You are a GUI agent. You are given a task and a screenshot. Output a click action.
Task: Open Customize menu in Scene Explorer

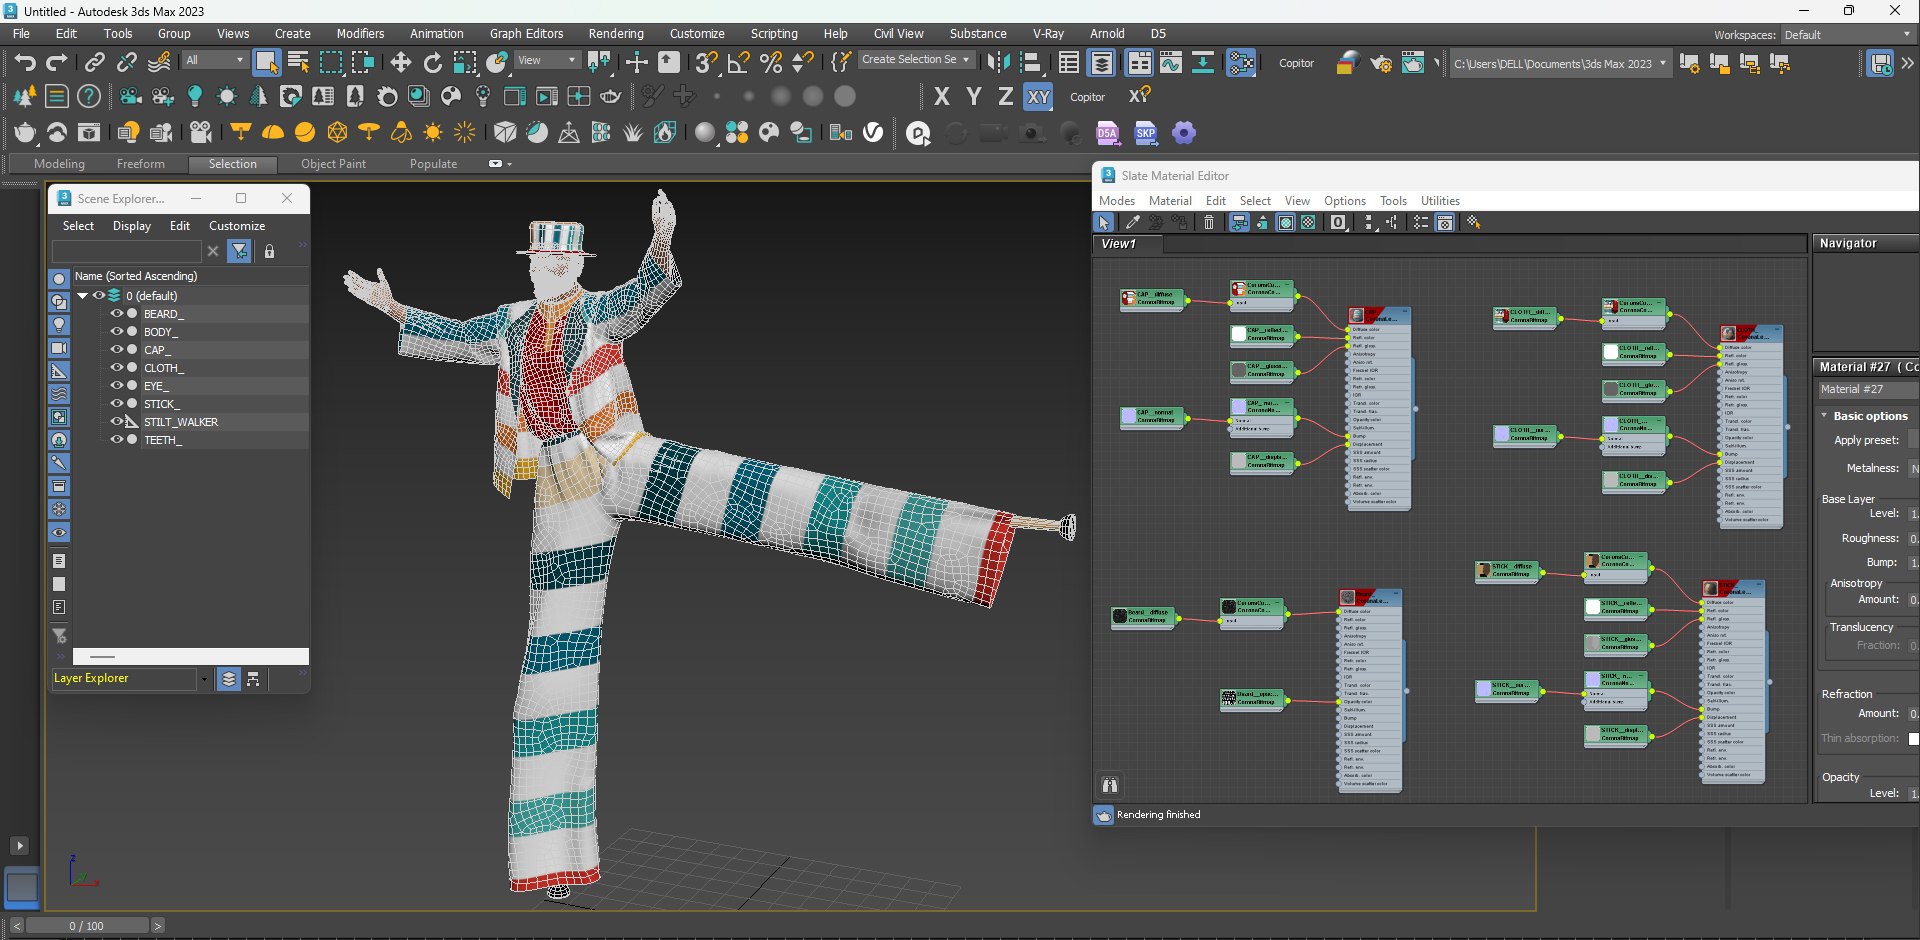[x=237, y=226]
